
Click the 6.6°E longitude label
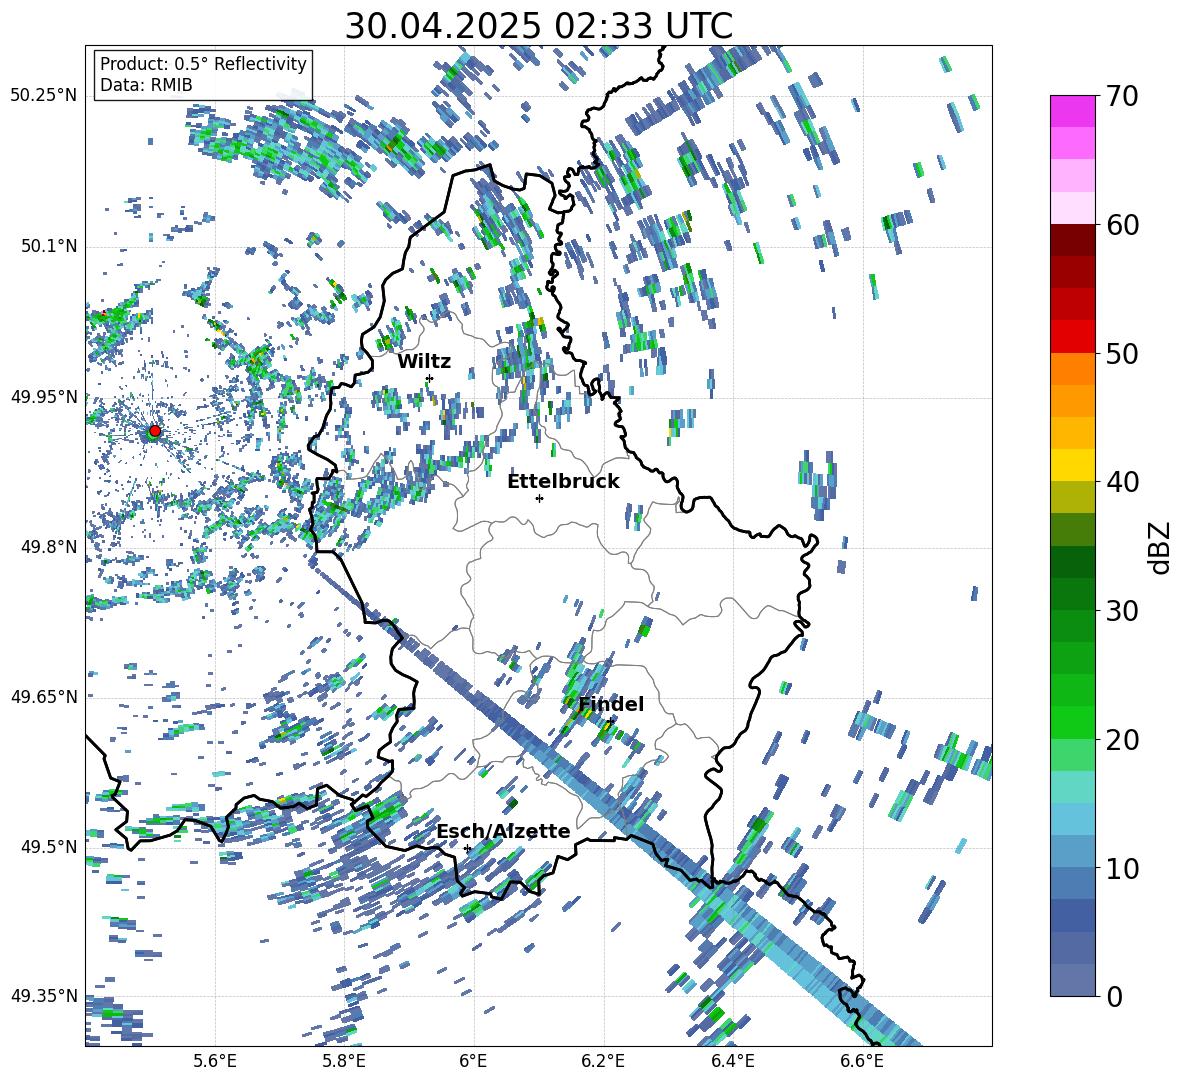tap(862, 1062)
